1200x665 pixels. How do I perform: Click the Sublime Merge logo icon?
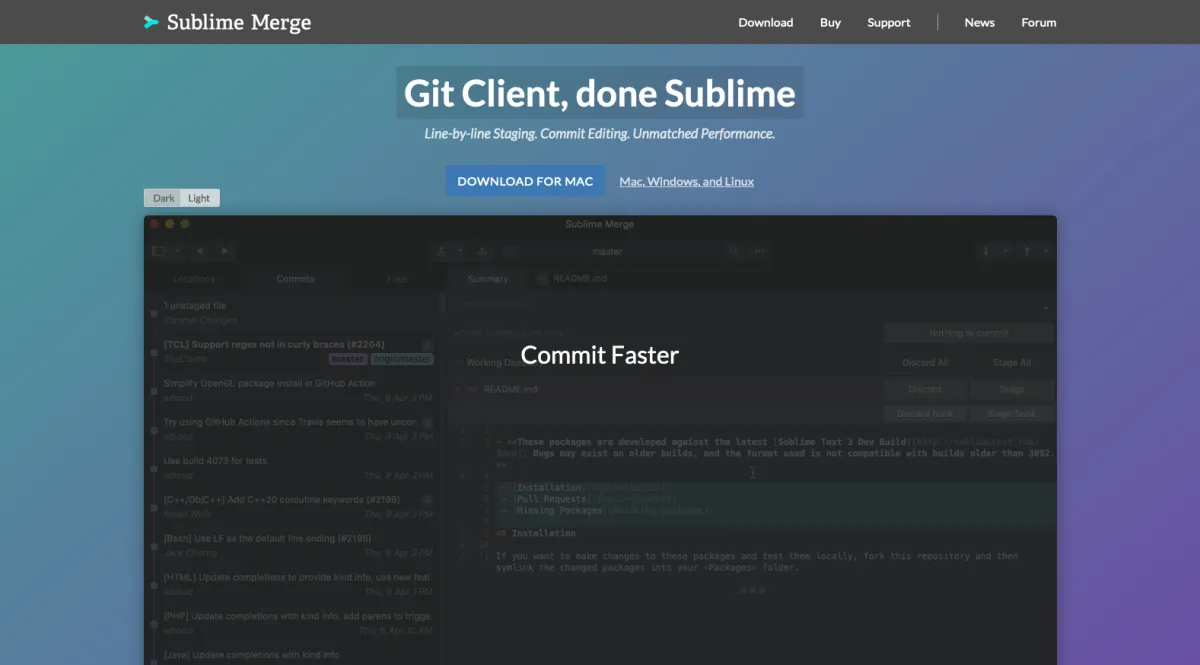[x=151, y=22]
